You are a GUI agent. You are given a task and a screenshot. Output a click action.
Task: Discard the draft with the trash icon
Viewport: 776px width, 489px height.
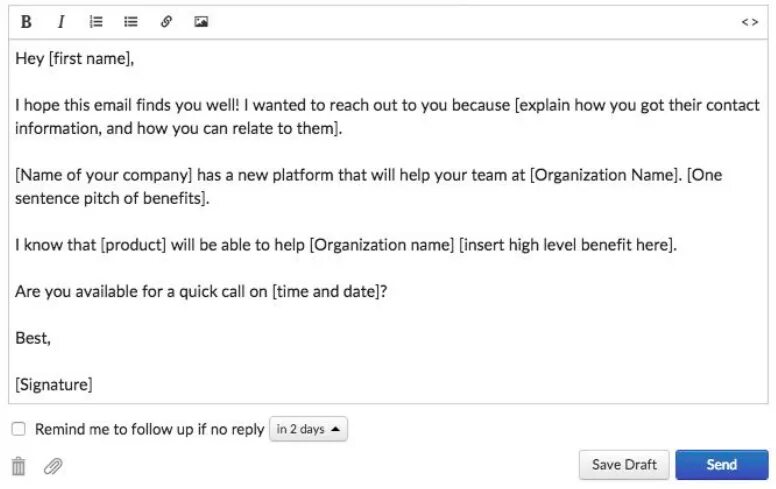tap(18, 465)
